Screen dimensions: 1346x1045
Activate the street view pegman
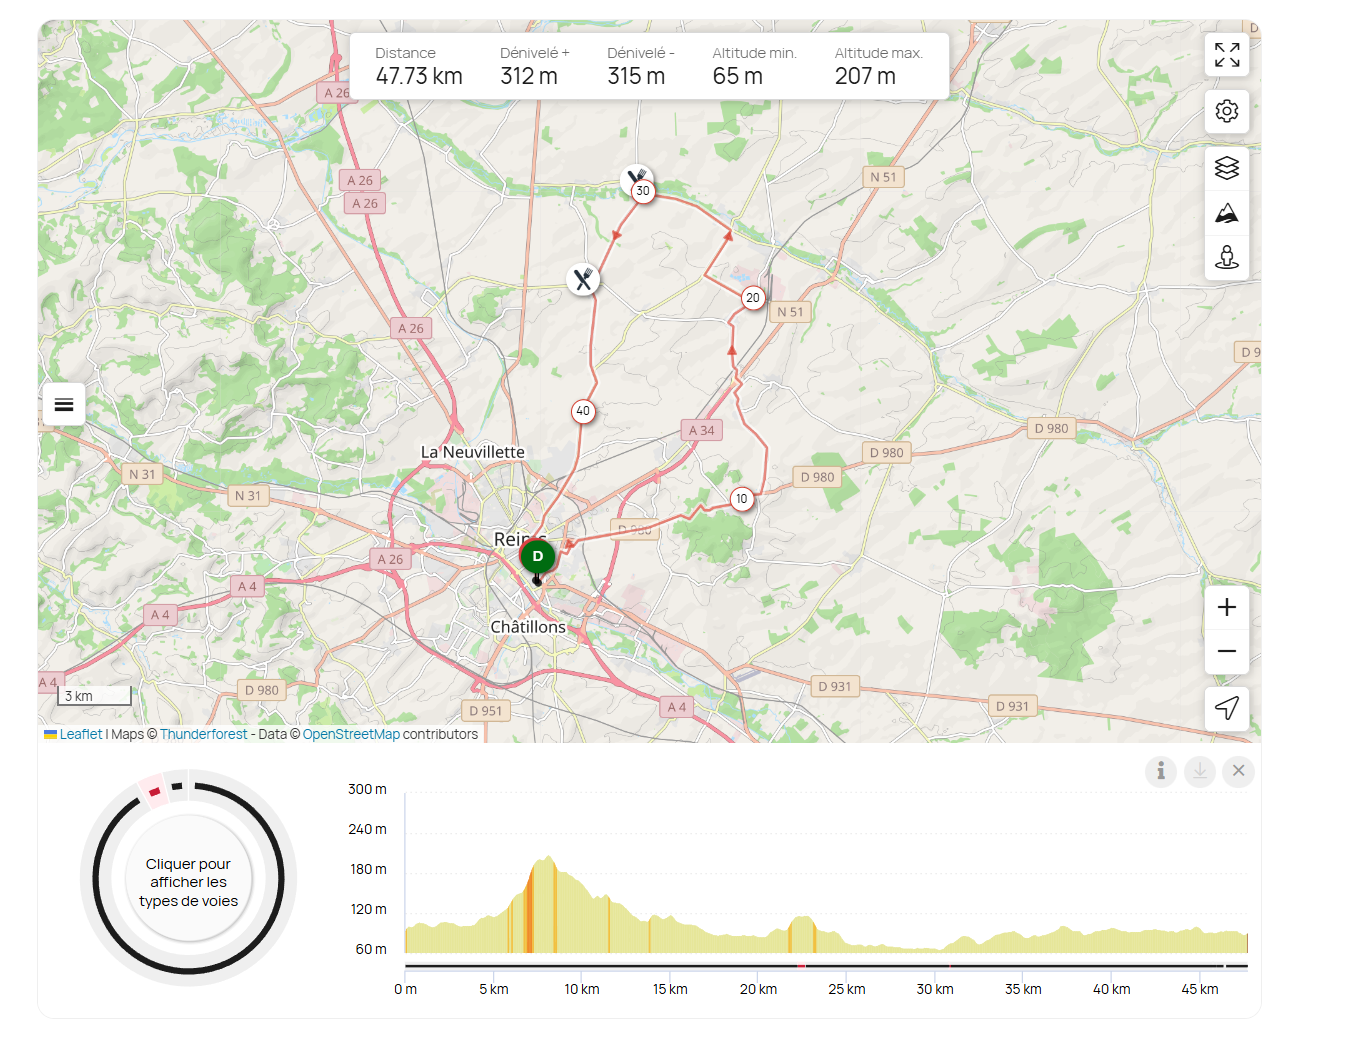click(x=1227, y=258)
